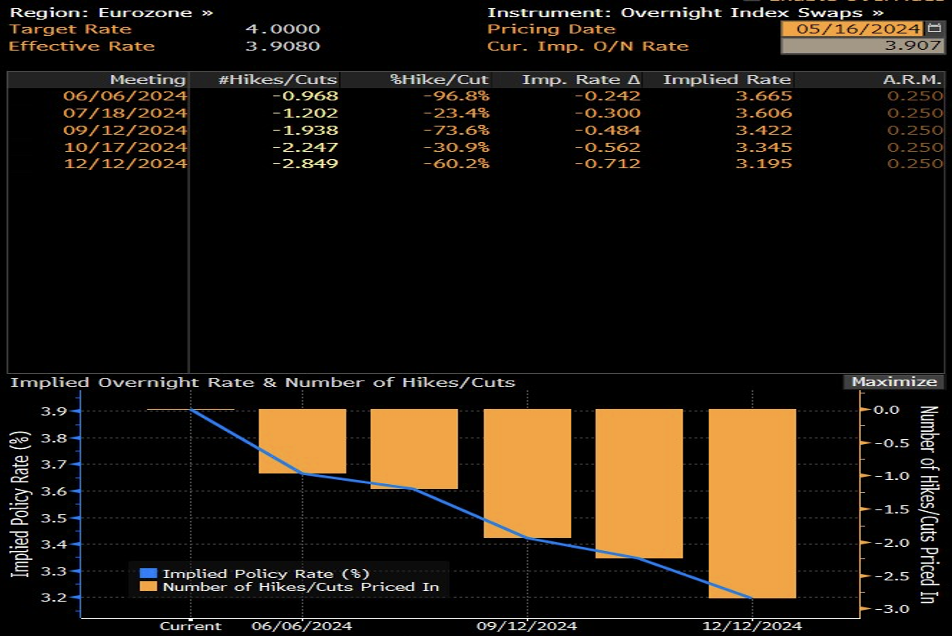Viewport: 952px width, 636px height.
Task: Select the 09/12/2024 meeting date
Action: coord(125,130)
